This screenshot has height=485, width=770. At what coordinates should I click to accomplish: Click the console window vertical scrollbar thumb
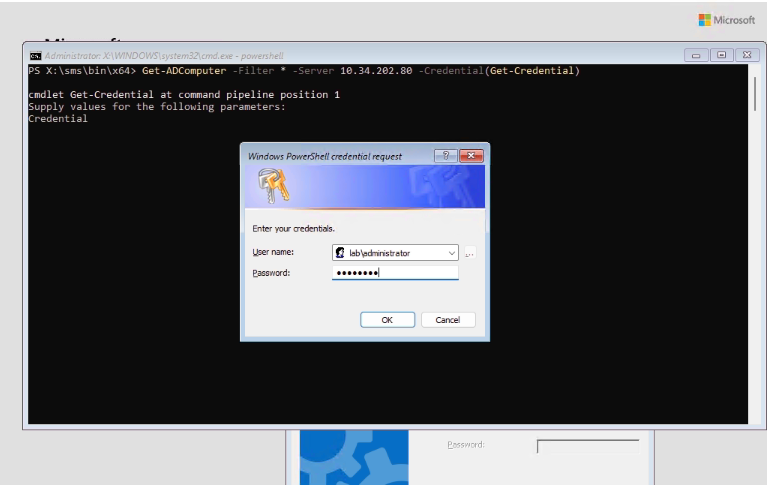click(755, 93)
